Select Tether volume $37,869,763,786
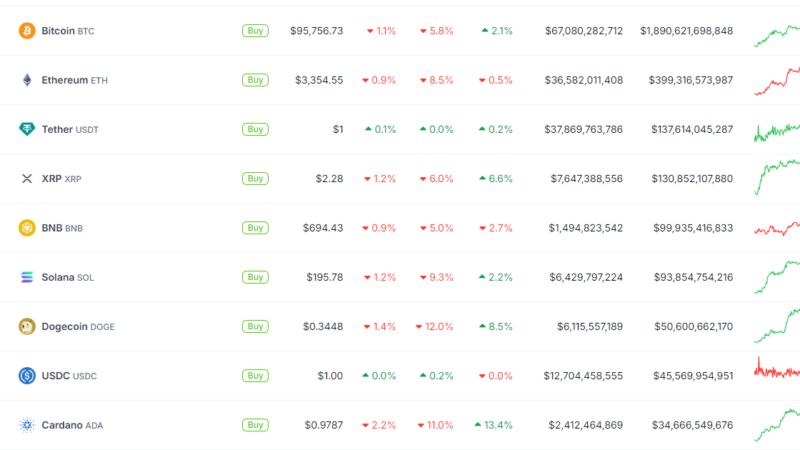This screenshot has height=450, width=800. coord(583,129)
